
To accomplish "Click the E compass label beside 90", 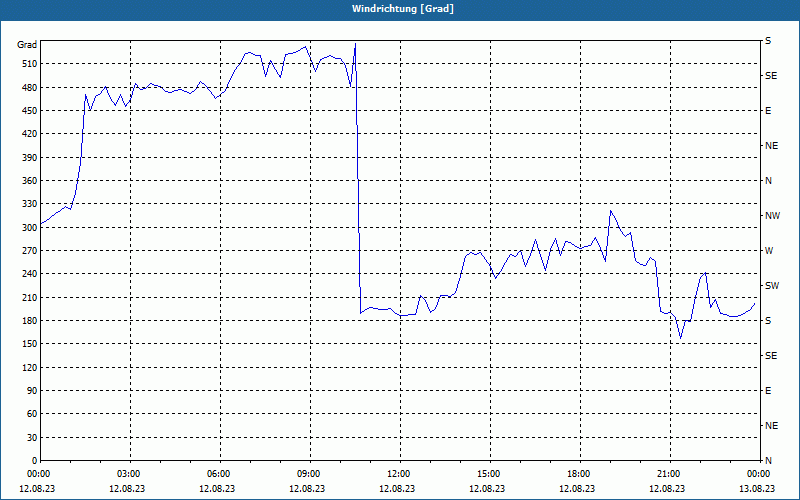I will [768, 391].
